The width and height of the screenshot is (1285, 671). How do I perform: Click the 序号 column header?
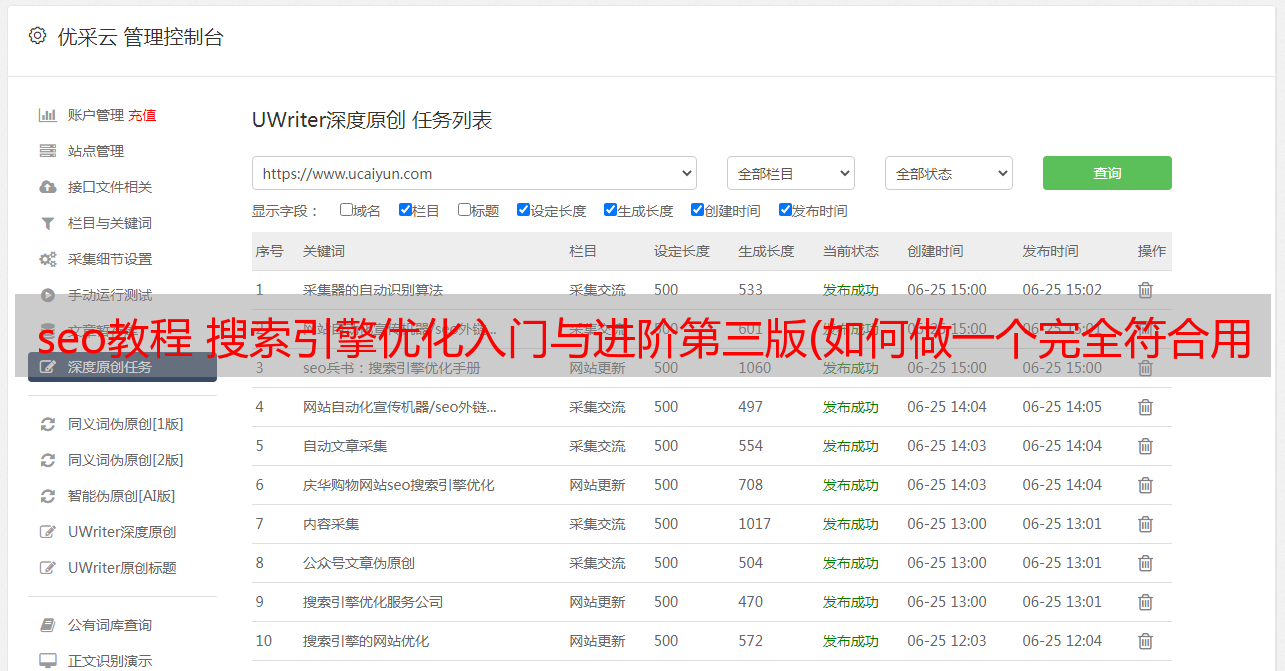[269, 251]
